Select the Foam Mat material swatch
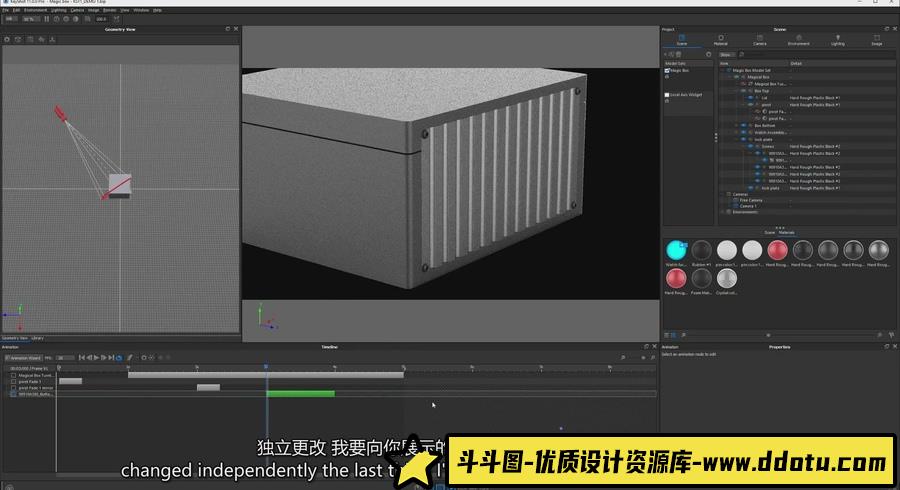The width and height of the screenshot is (900, 490). tap(701, 278)
